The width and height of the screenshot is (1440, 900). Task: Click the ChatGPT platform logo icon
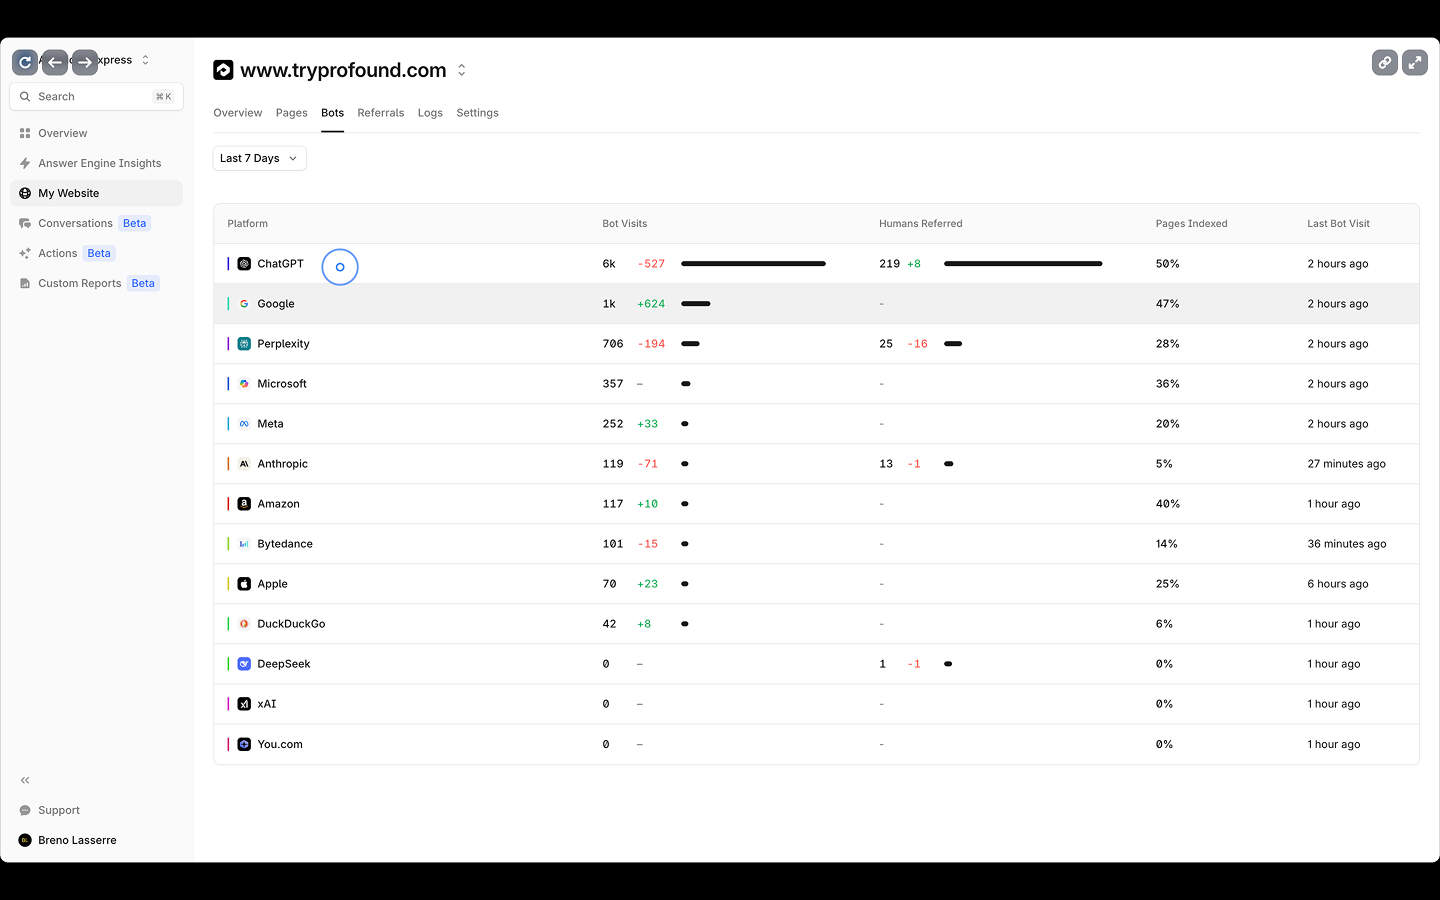244,264
